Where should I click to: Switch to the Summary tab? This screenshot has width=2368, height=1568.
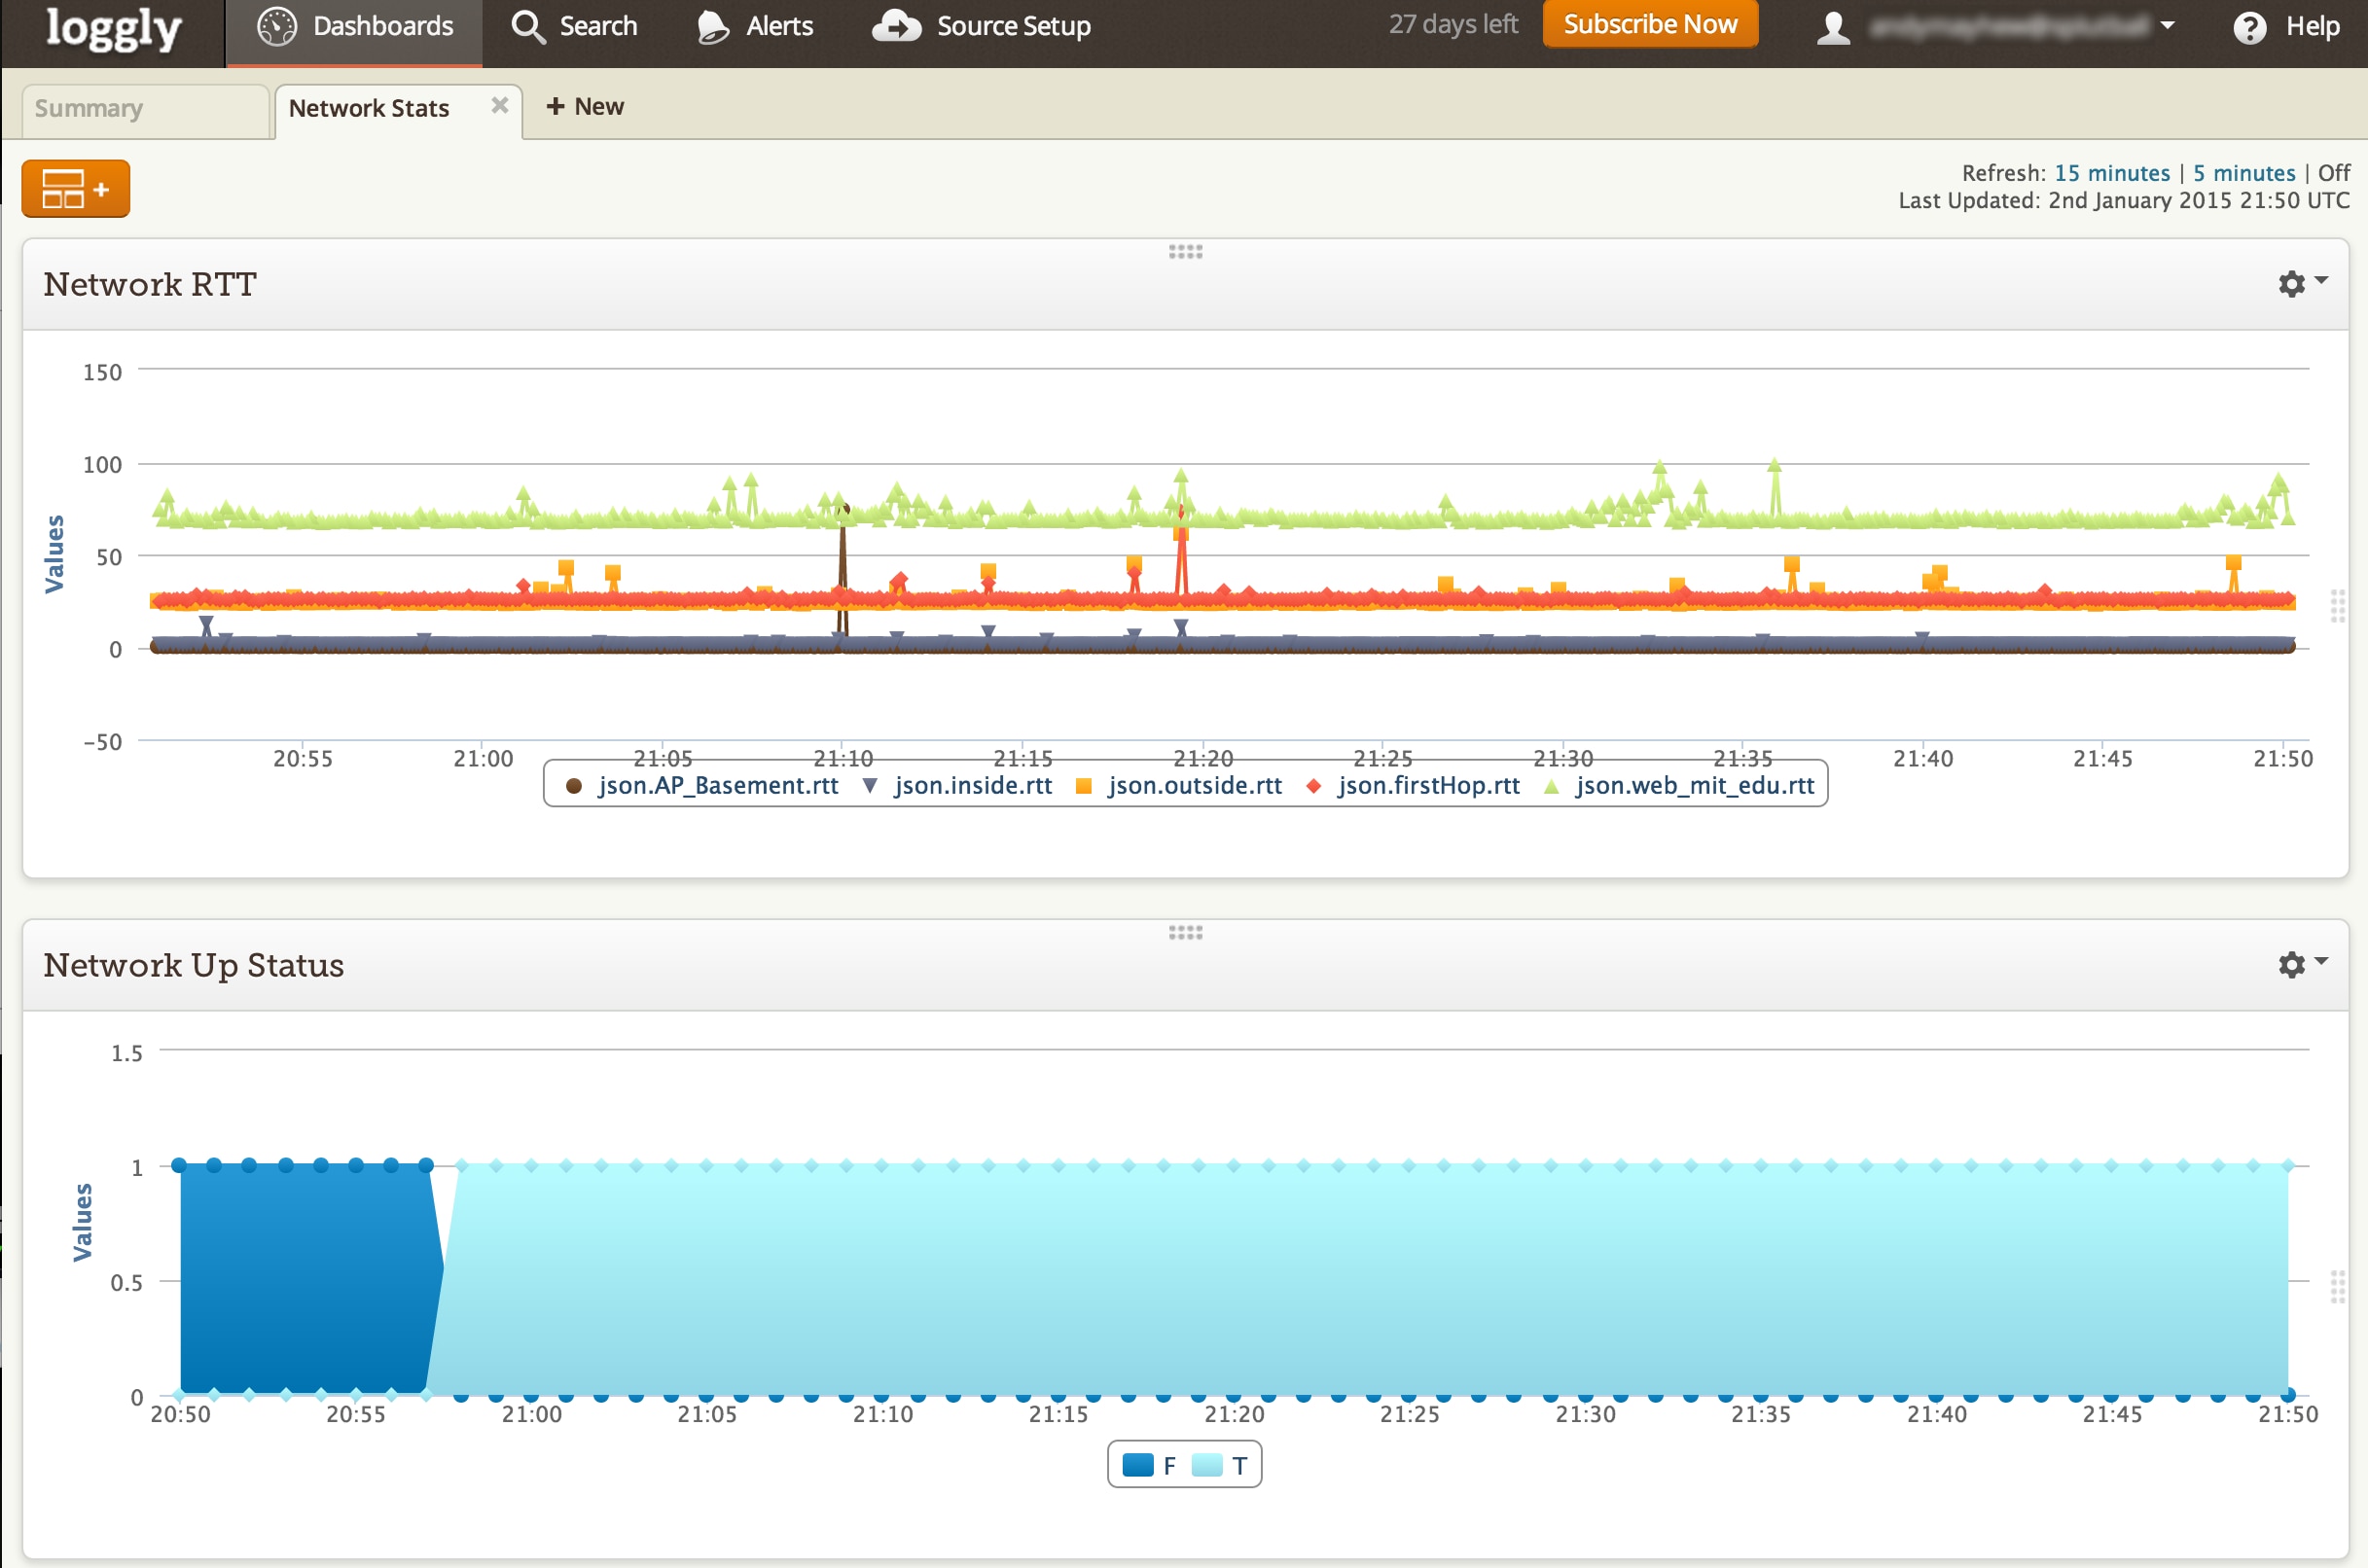89,108
